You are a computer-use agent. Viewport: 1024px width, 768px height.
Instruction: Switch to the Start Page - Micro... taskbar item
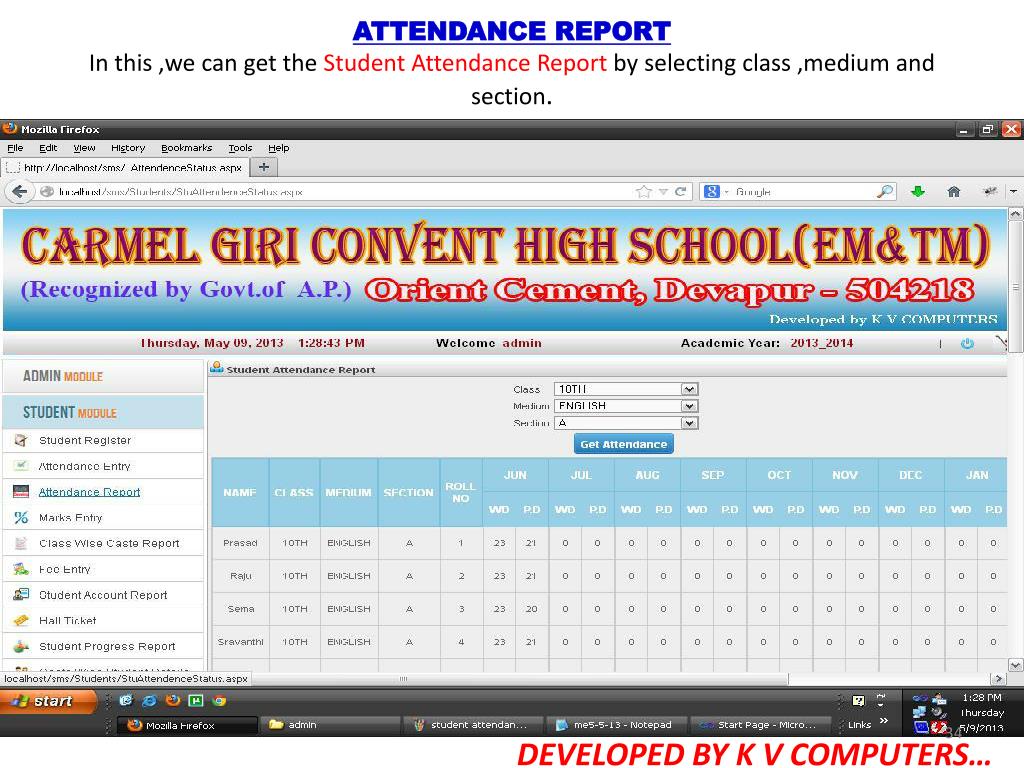click(761, 725)
